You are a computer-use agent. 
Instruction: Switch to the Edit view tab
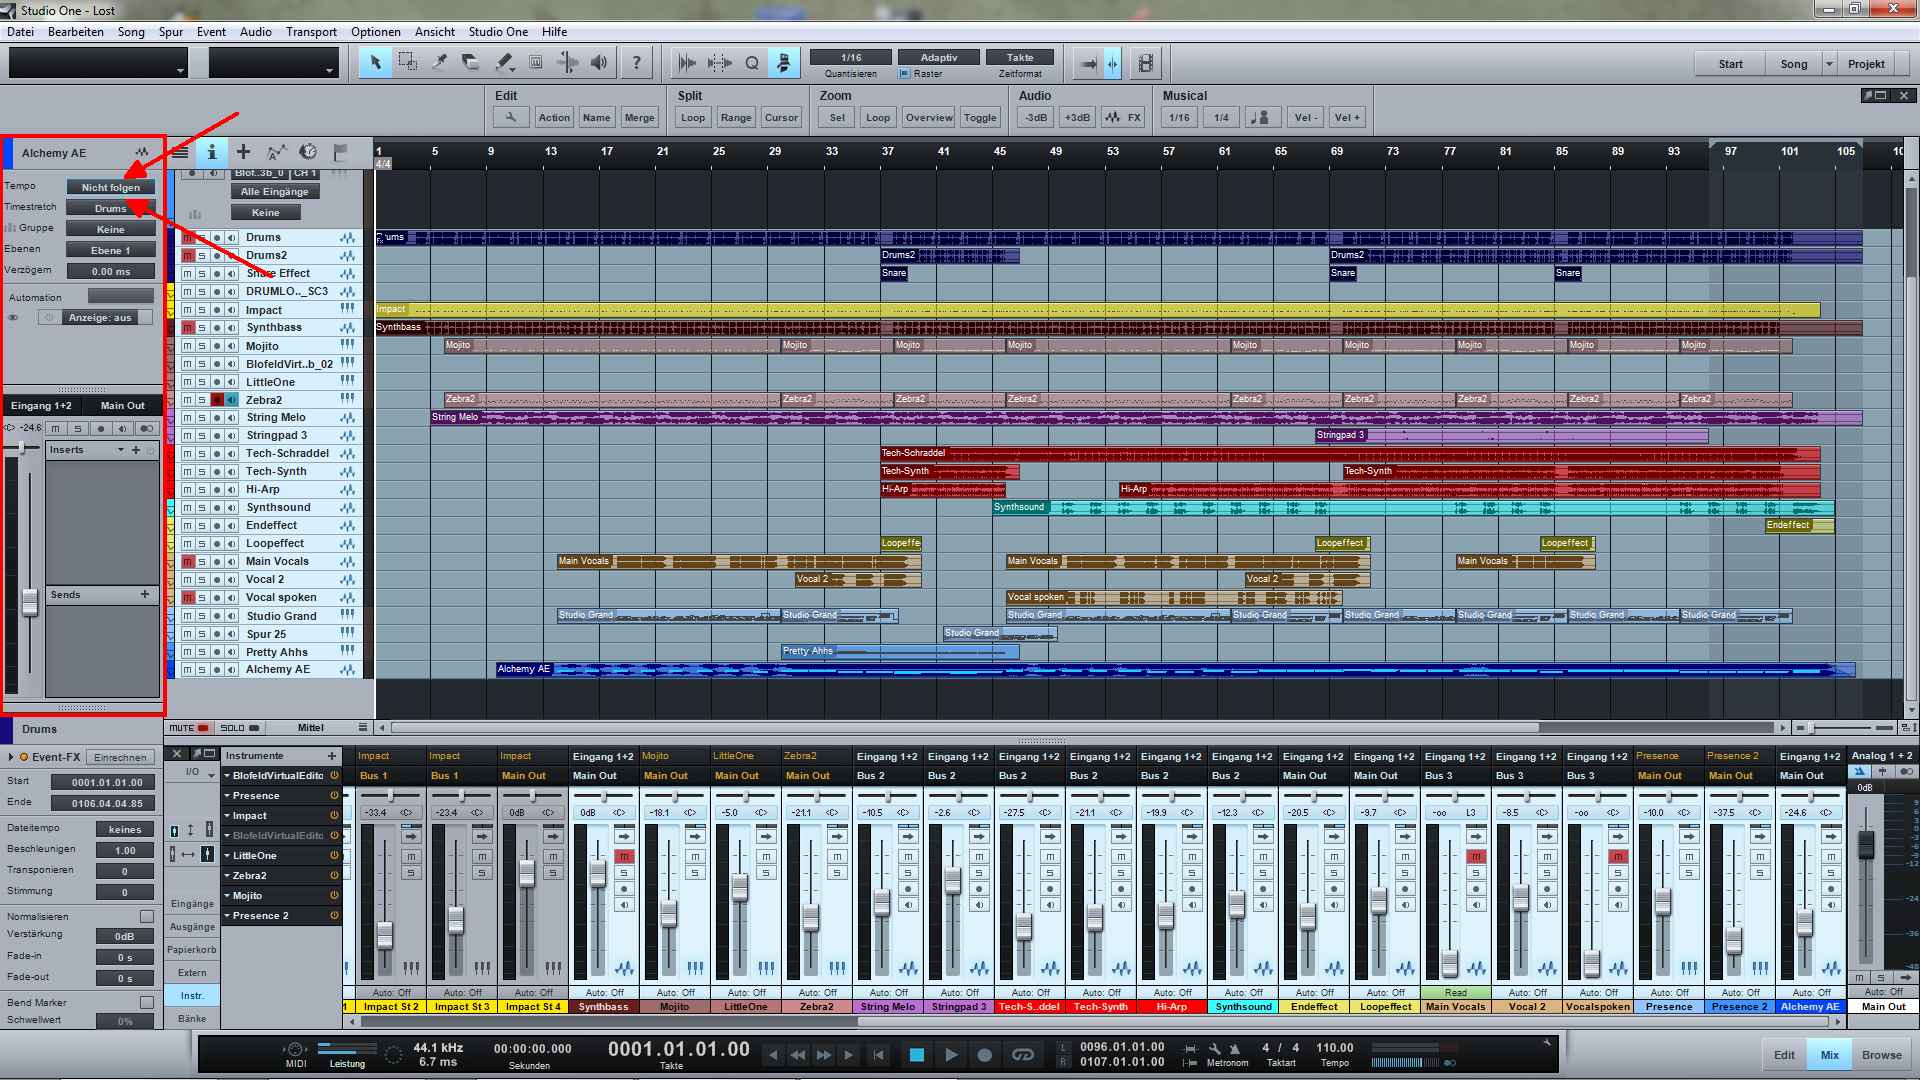pos(1784,1055)
